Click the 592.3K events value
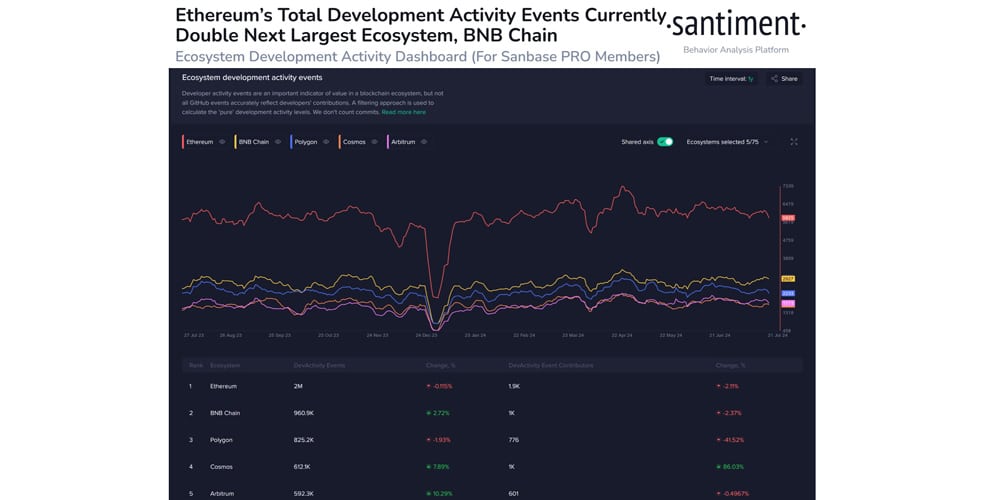This screenshot has width=984, height=500. (x=303, y=494)
